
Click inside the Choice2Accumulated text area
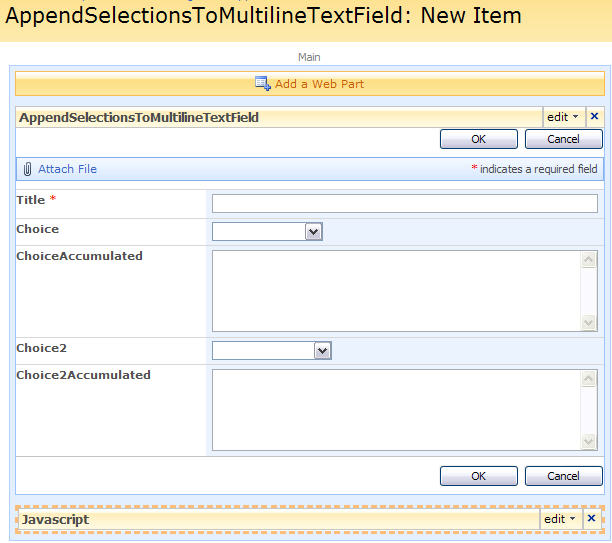(x=397, y=411)
